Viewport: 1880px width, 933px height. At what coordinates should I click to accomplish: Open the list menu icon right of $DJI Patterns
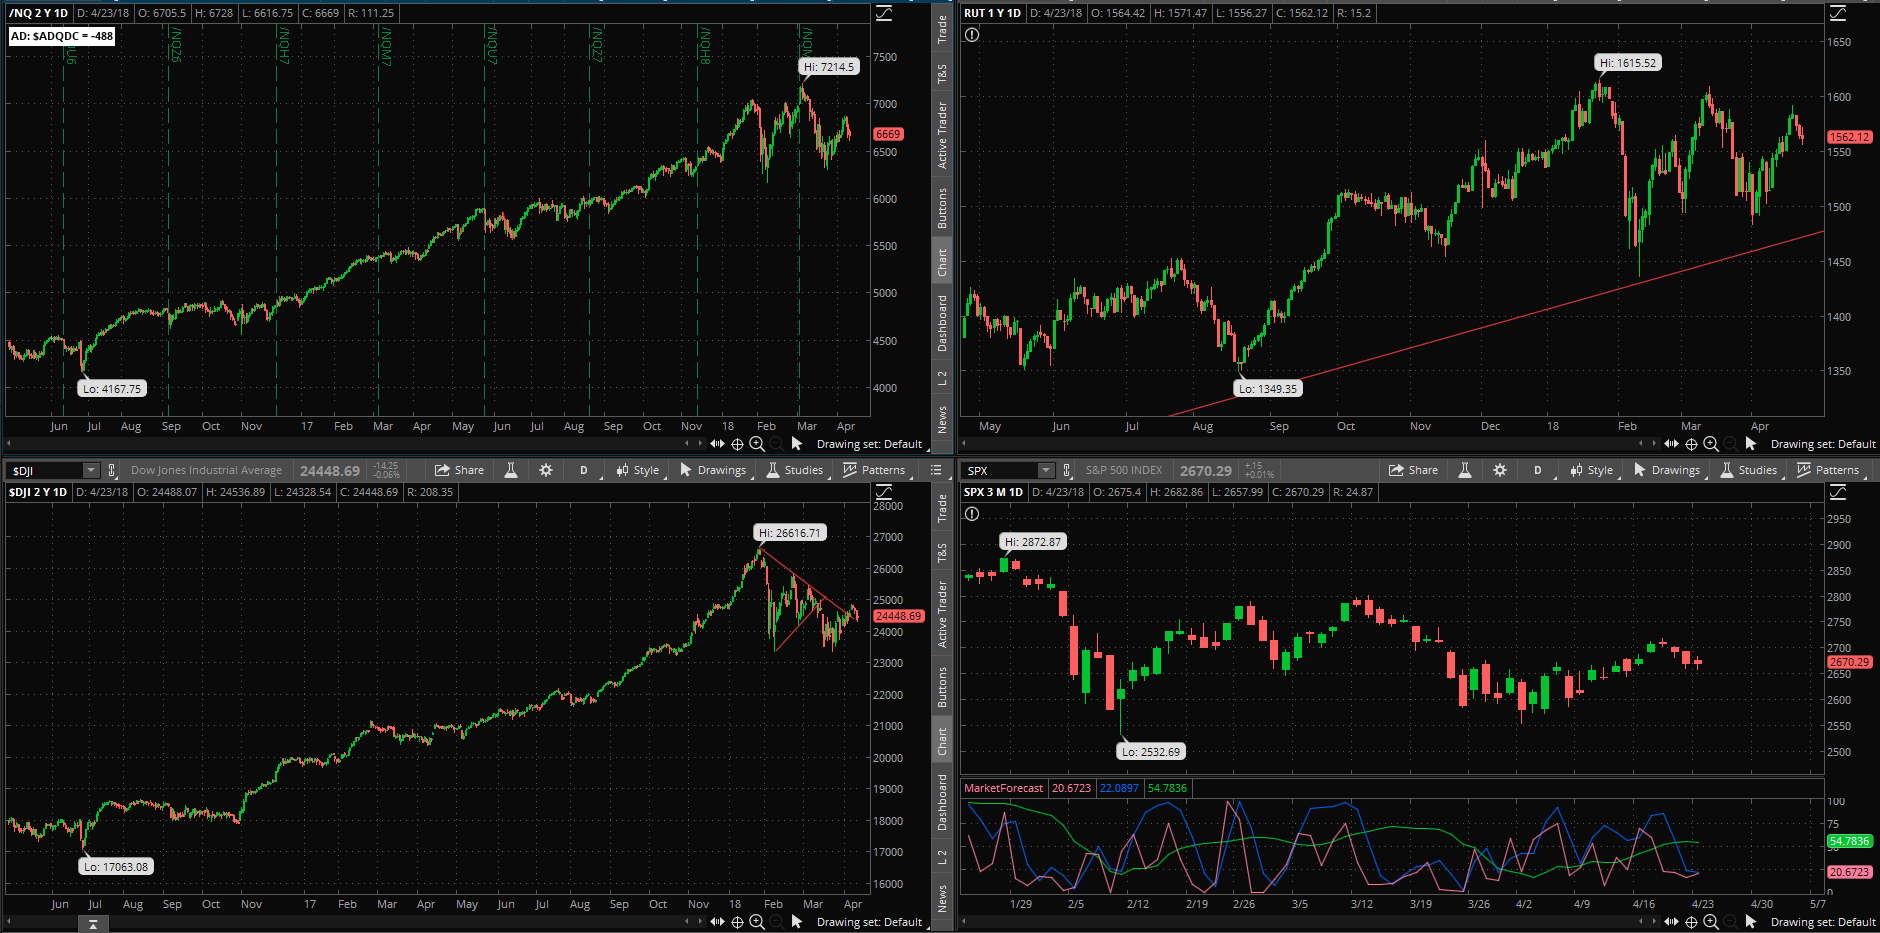[x=936, y=470]
